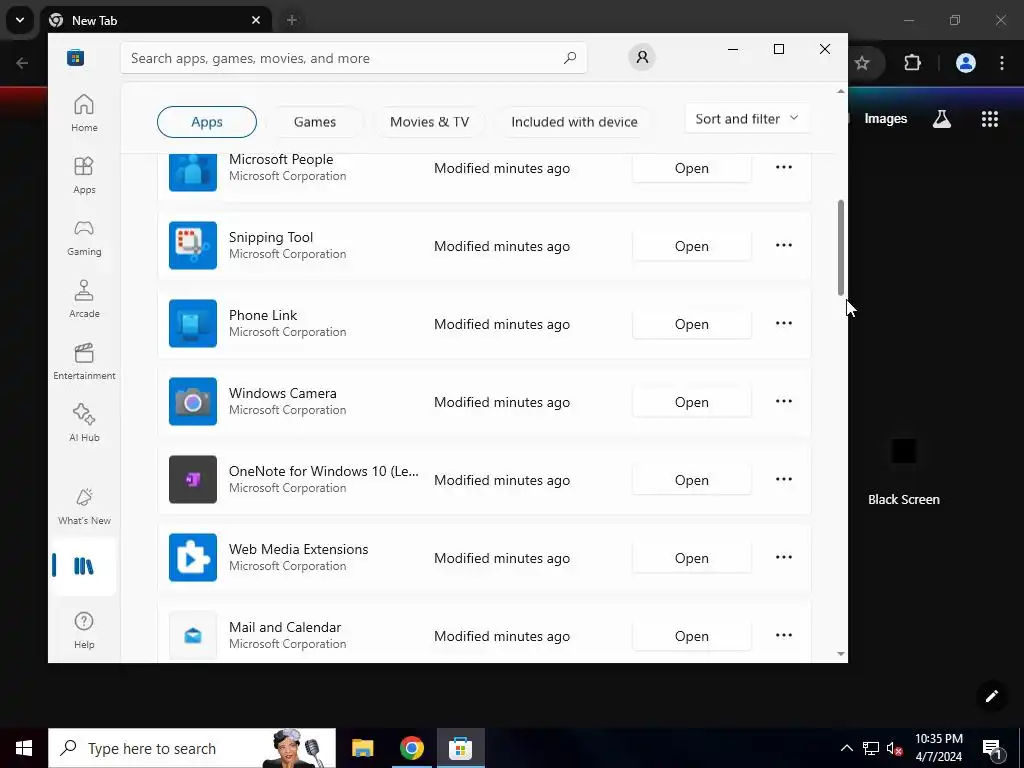The width and height of the screenshot is (1024, 768).
Task: Switch to Included with device tab
Action: 574,122
